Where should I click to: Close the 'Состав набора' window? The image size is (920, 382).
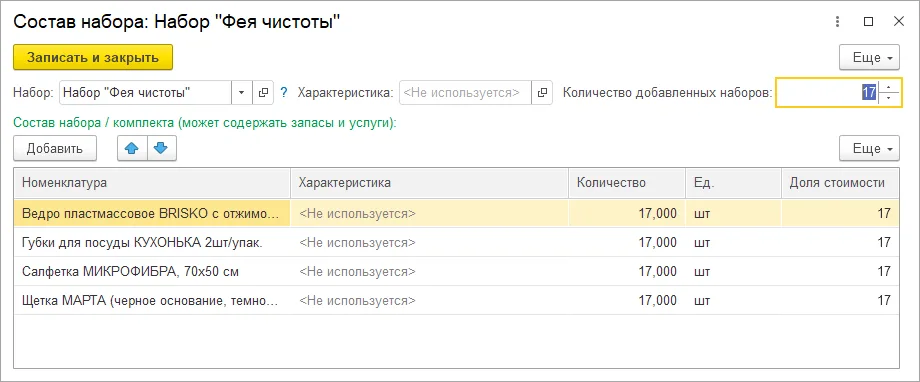(898, 22)
